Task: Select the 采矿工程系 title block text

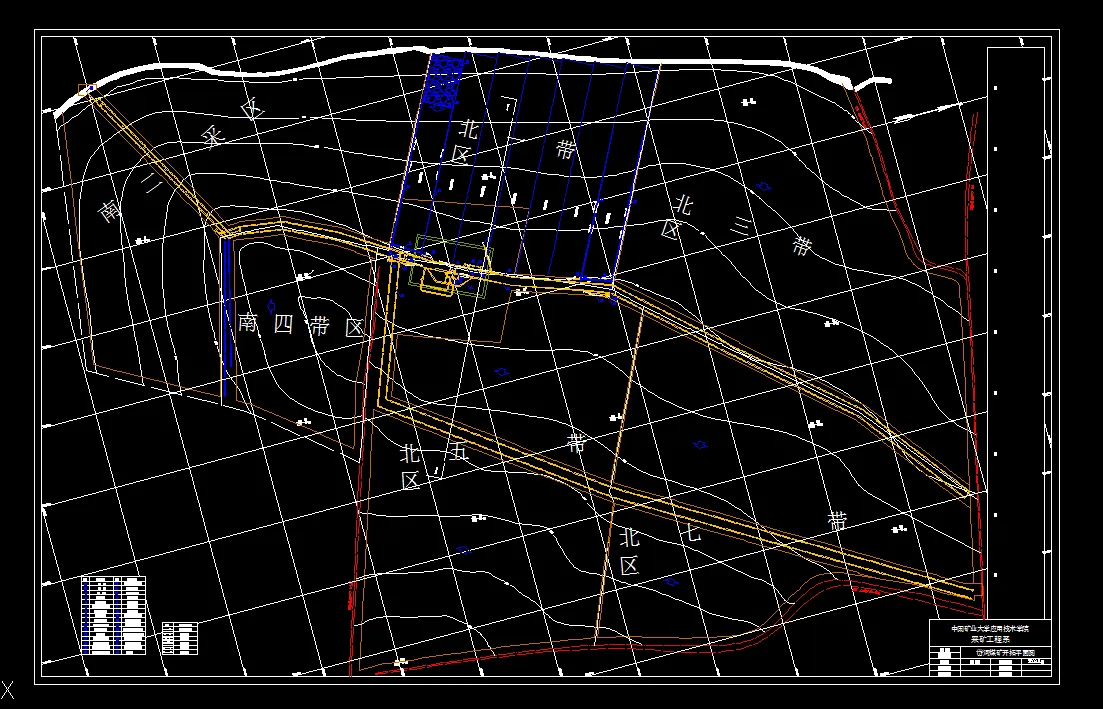Action: pos(990,640)
